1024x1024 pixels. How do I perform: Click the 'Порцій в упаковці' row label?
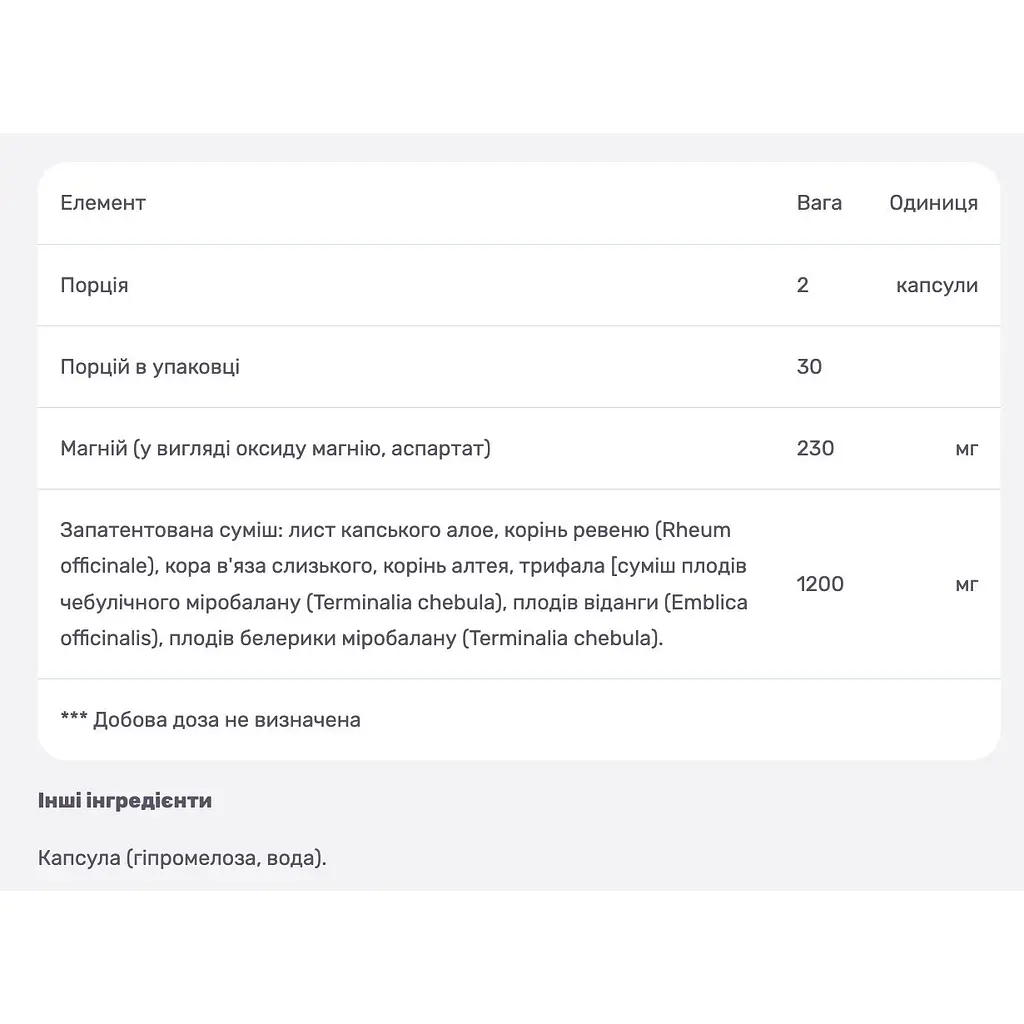150,367
